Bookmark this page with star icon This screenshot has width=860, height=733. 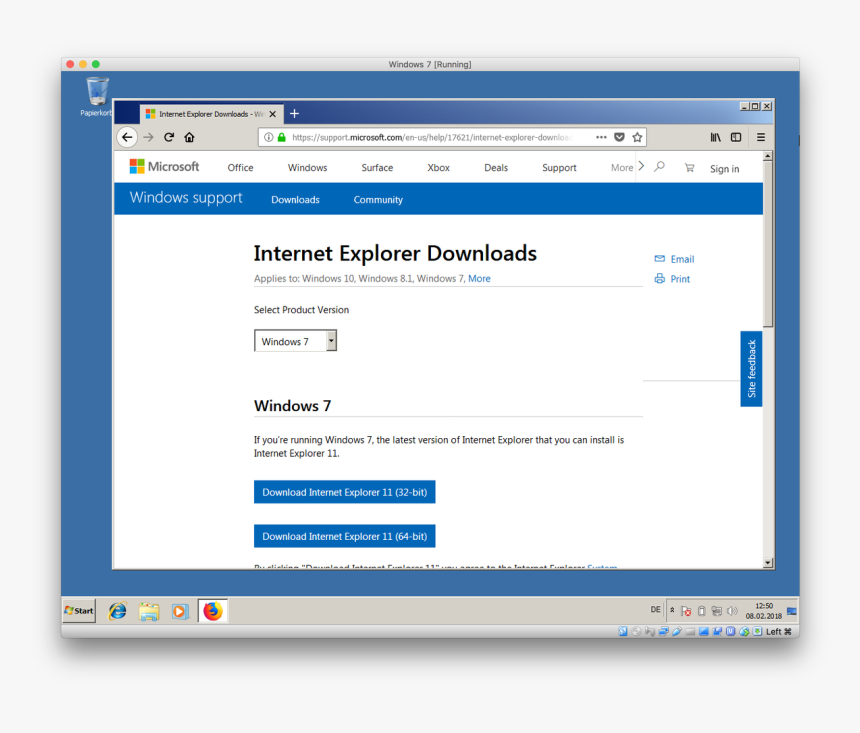pos(637,137)
